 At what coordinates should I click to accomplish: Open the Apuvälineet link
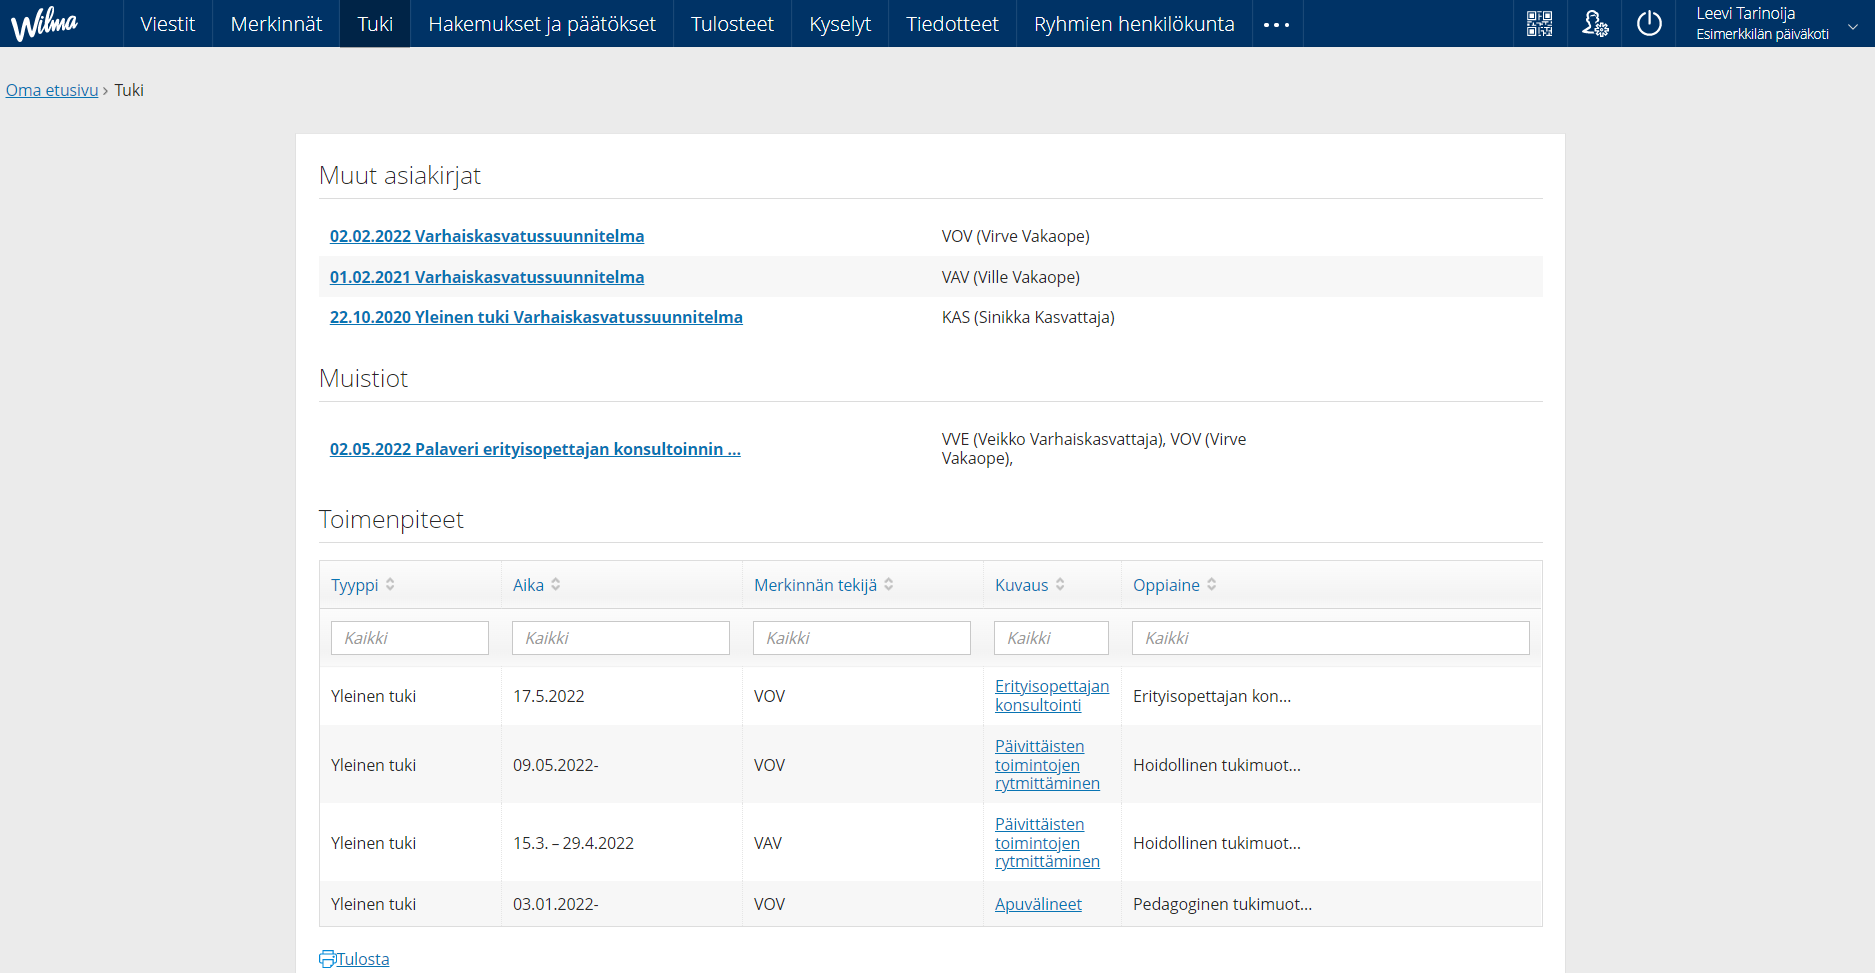[1038, 904]
